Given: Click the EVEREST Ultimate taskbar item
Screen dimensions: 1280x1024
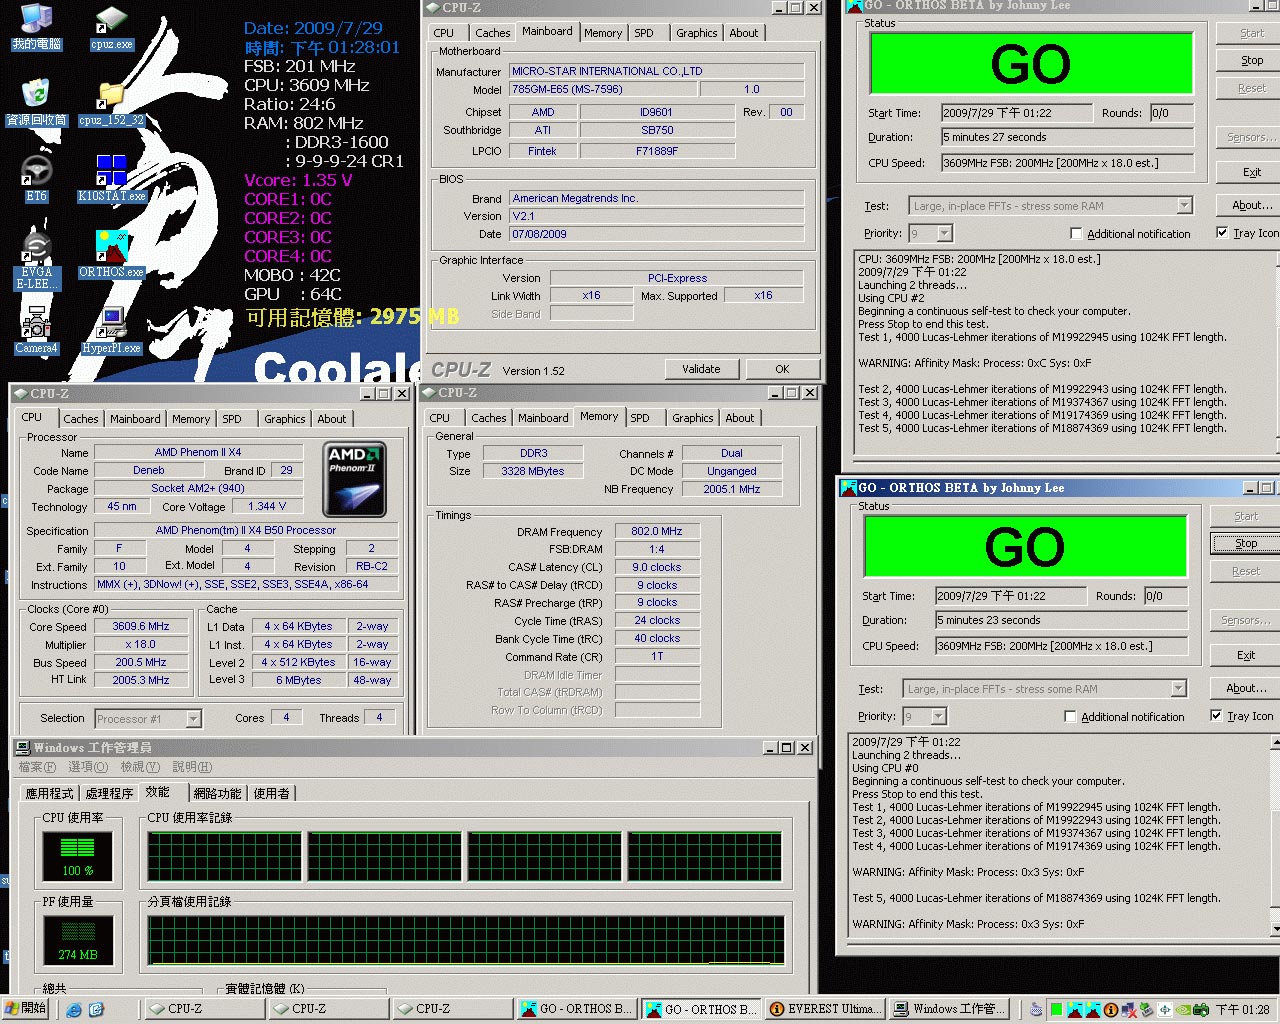Looking at the screenshot, I should pos(825,1009).
